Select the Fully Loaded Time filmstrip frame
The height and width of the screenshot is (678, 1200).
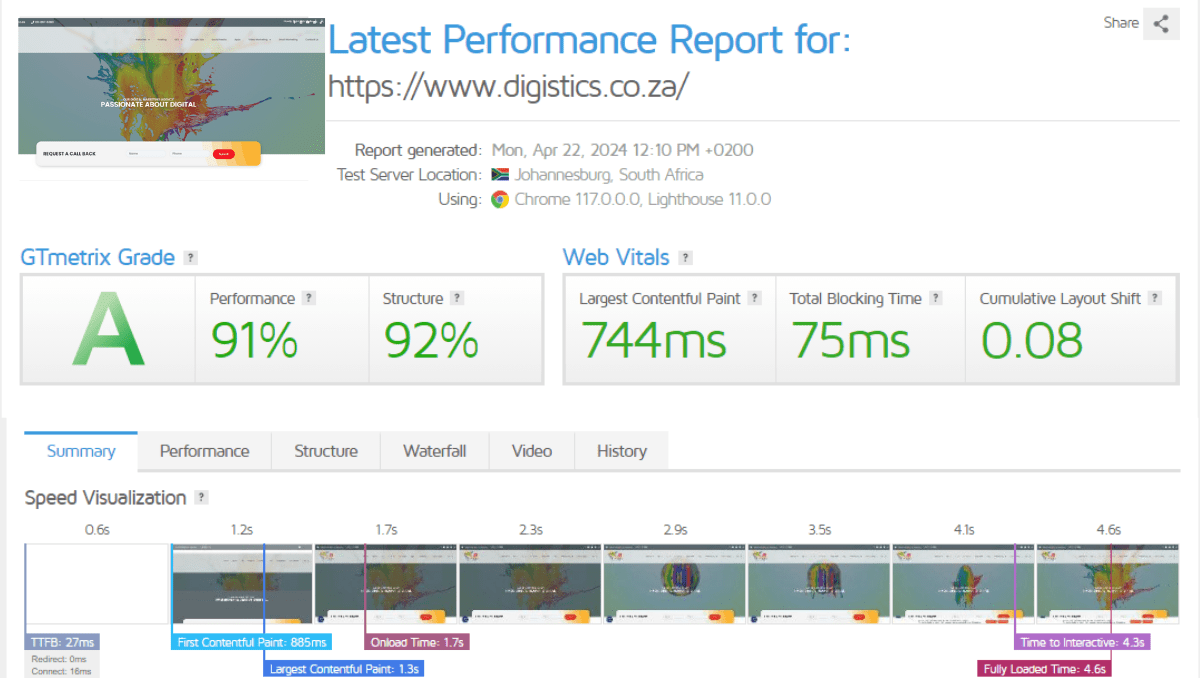tap(1044, 667)
